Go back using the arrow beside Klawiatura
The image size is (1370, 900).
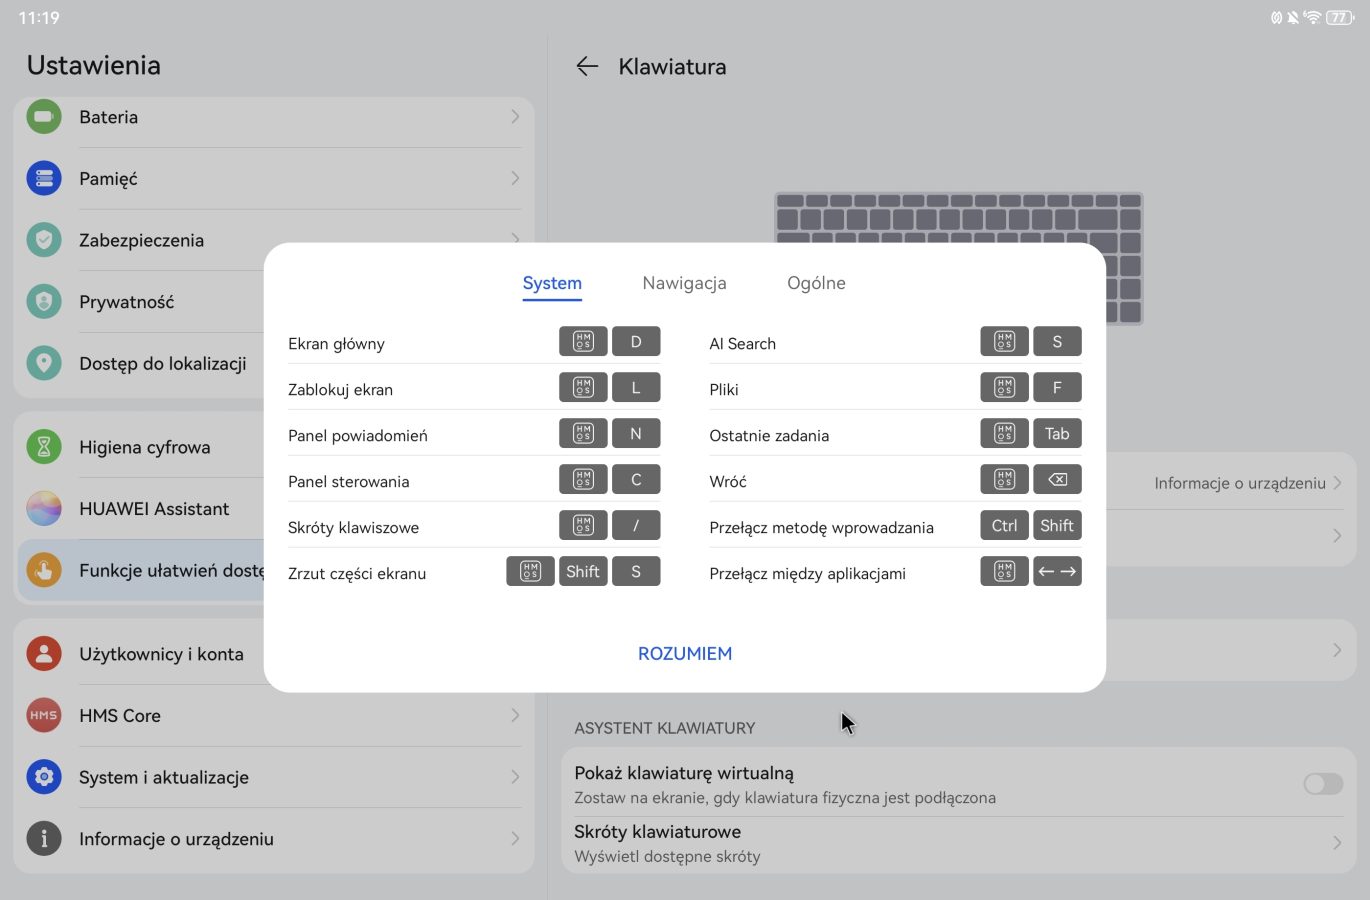coord(587,67)
